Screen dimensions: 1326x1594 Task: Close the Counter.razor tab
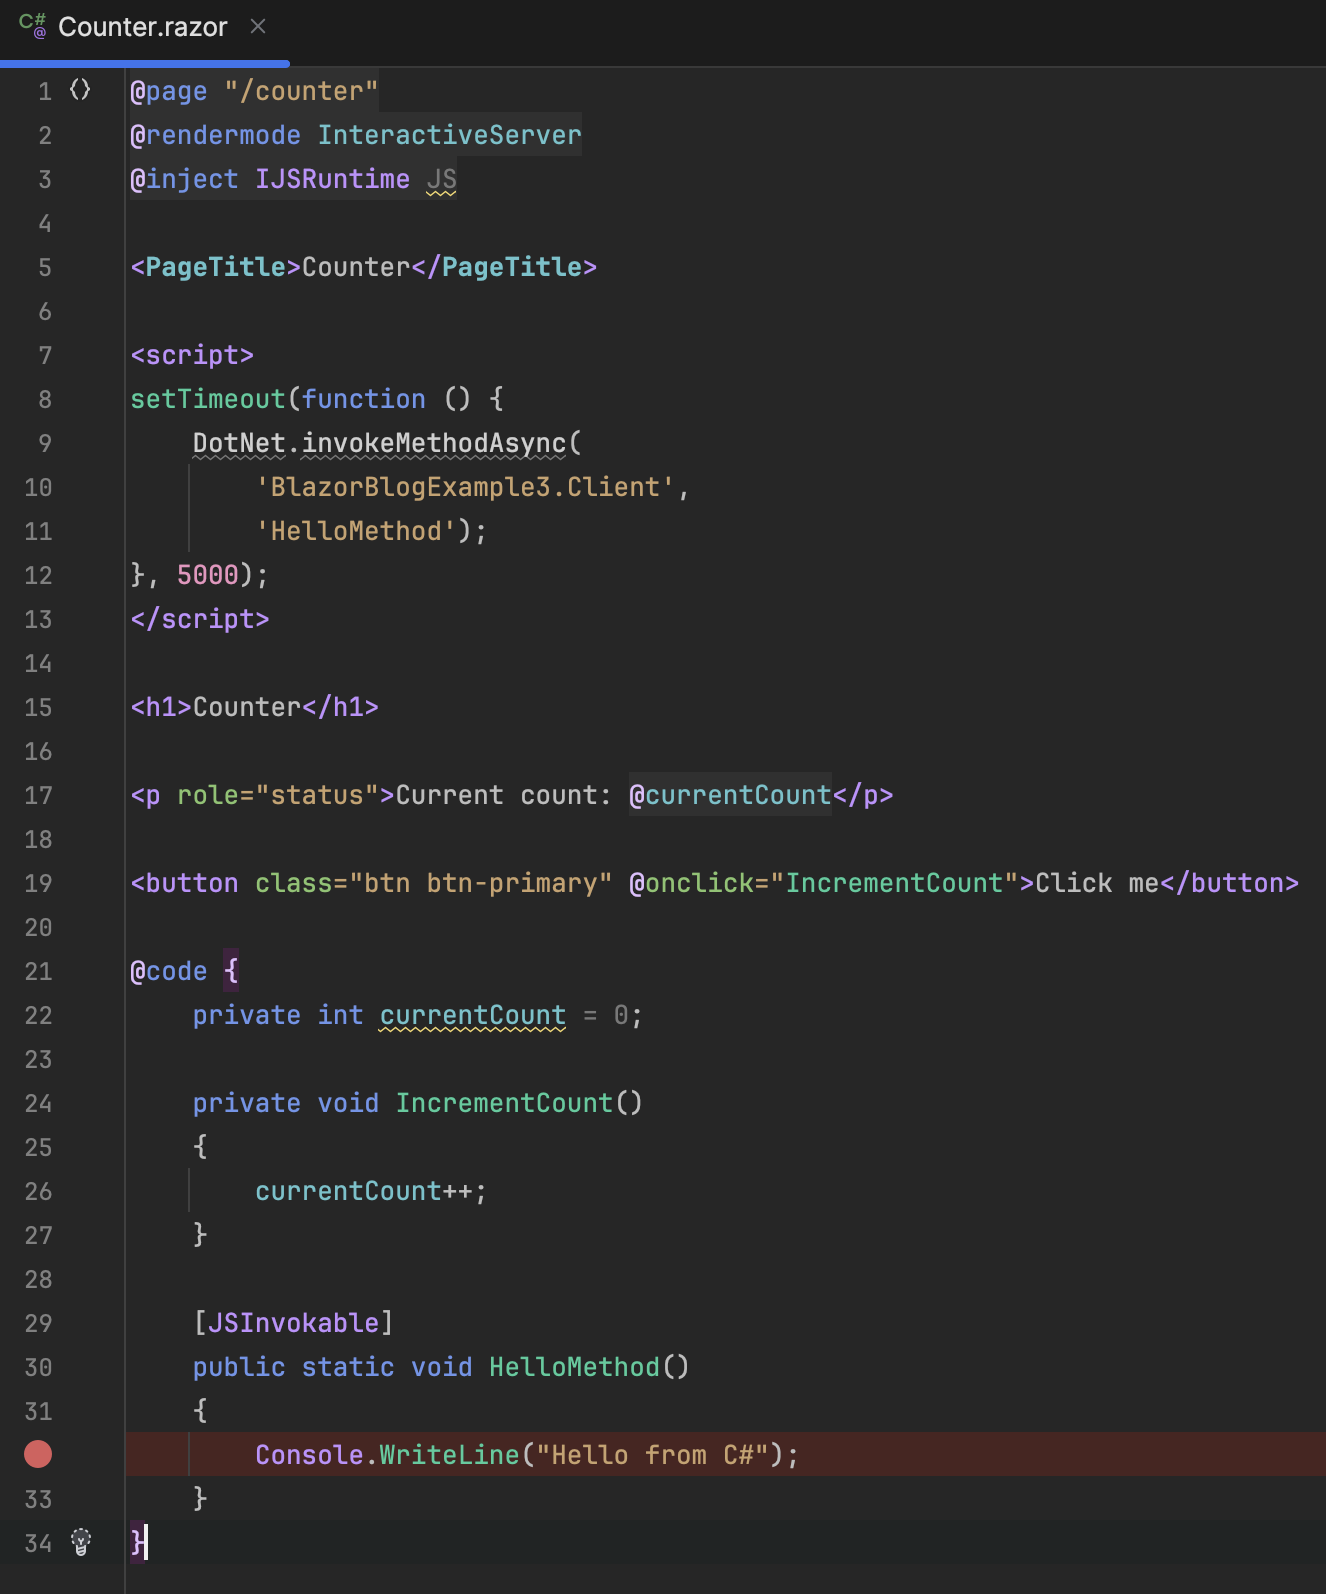click(258, 27)
